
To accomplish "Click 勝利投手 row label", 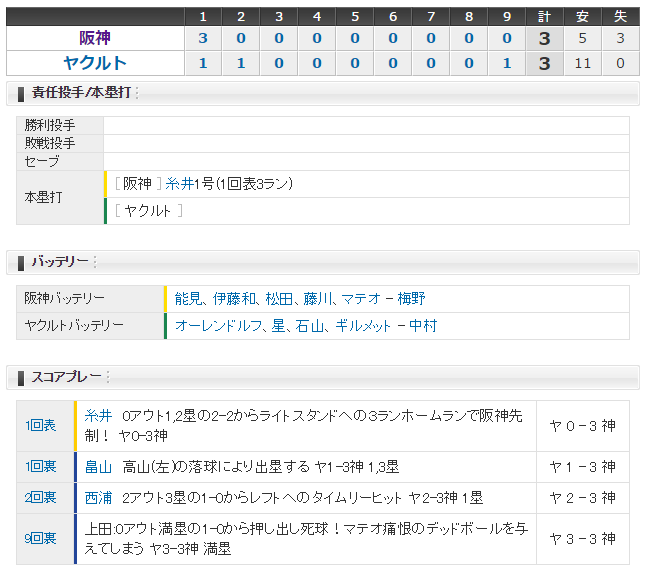I will coord(50,125).
